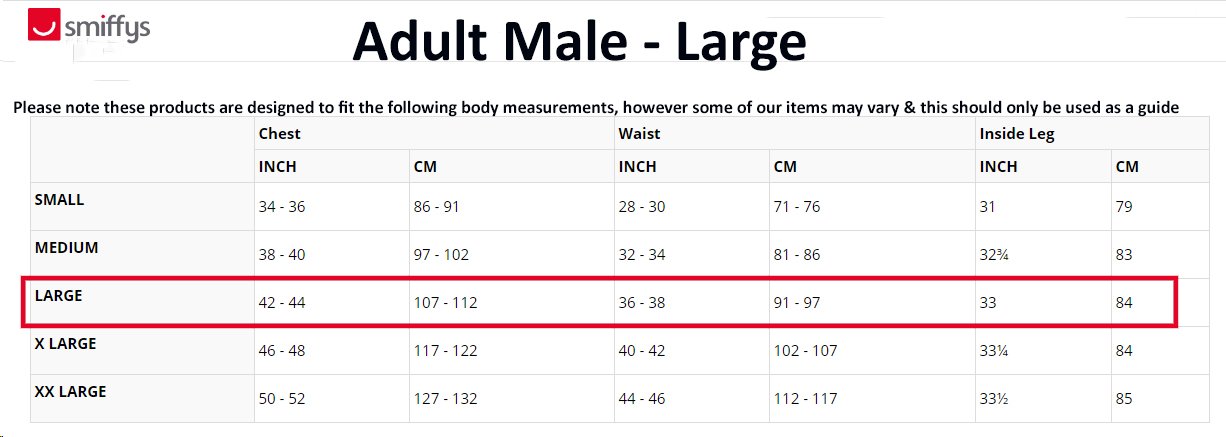Select the highlighted LARGE row label
Viewport: 1226px width, 437px height.
click(x=58, y=296)
